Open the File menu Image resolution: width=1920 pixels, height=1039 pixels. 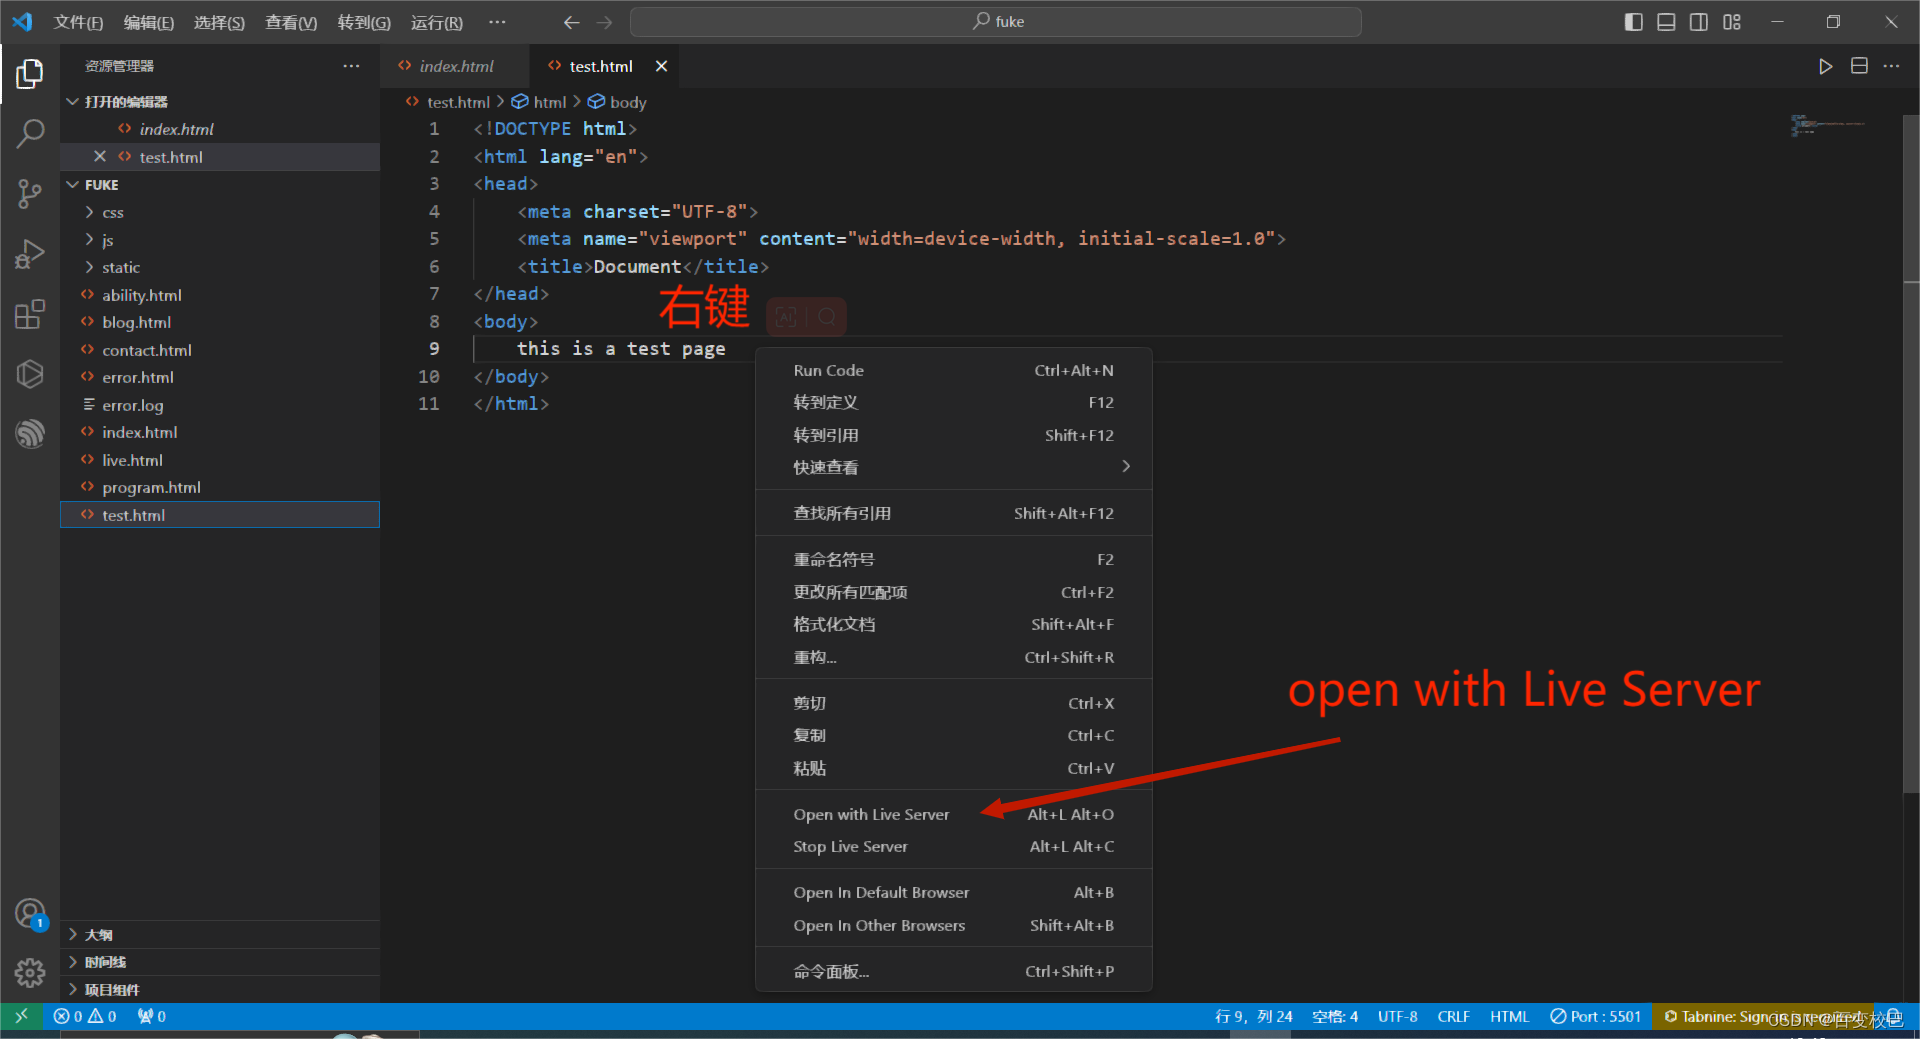point(78,22)
